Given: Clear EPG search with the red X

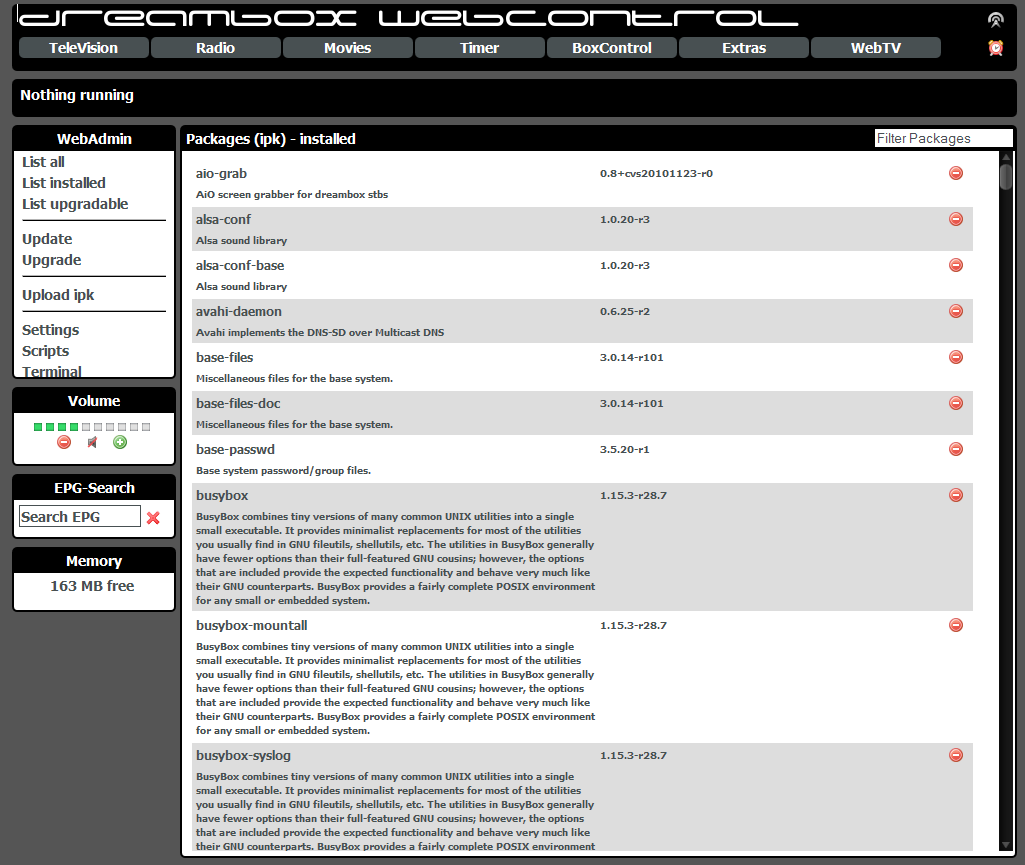Looking at the screenshot, I should point(154,518).
